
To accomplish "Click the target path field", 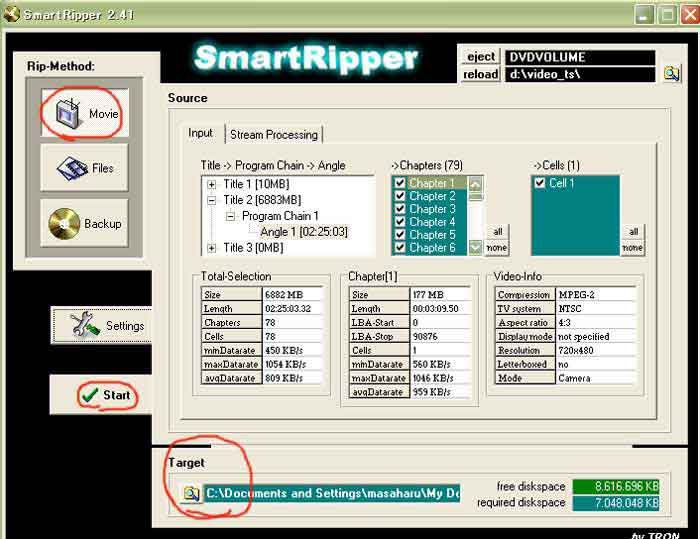I will point(332,493).
